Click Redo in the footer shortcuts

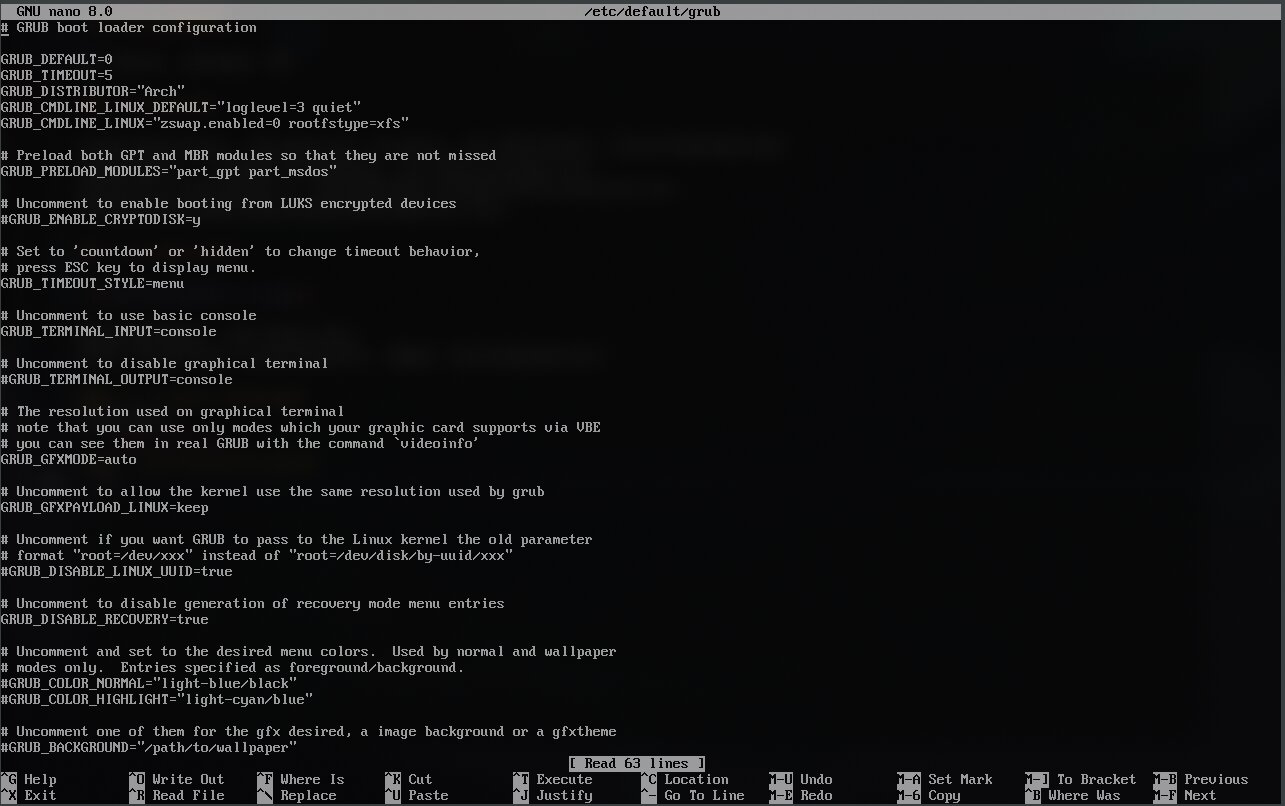pyautogui.click(x=816, y=795)
